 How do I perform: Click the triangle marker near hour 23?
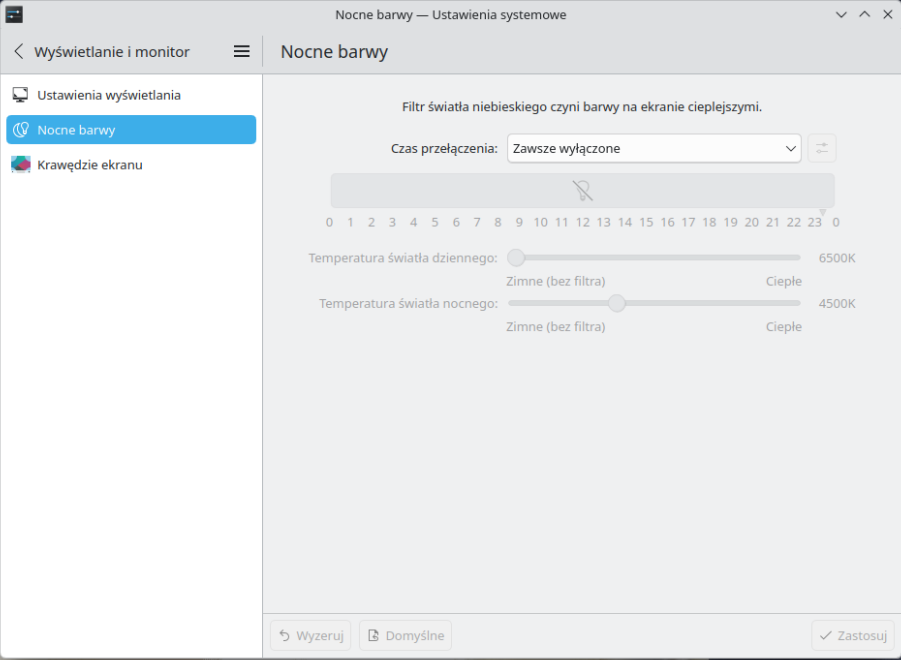822,212
